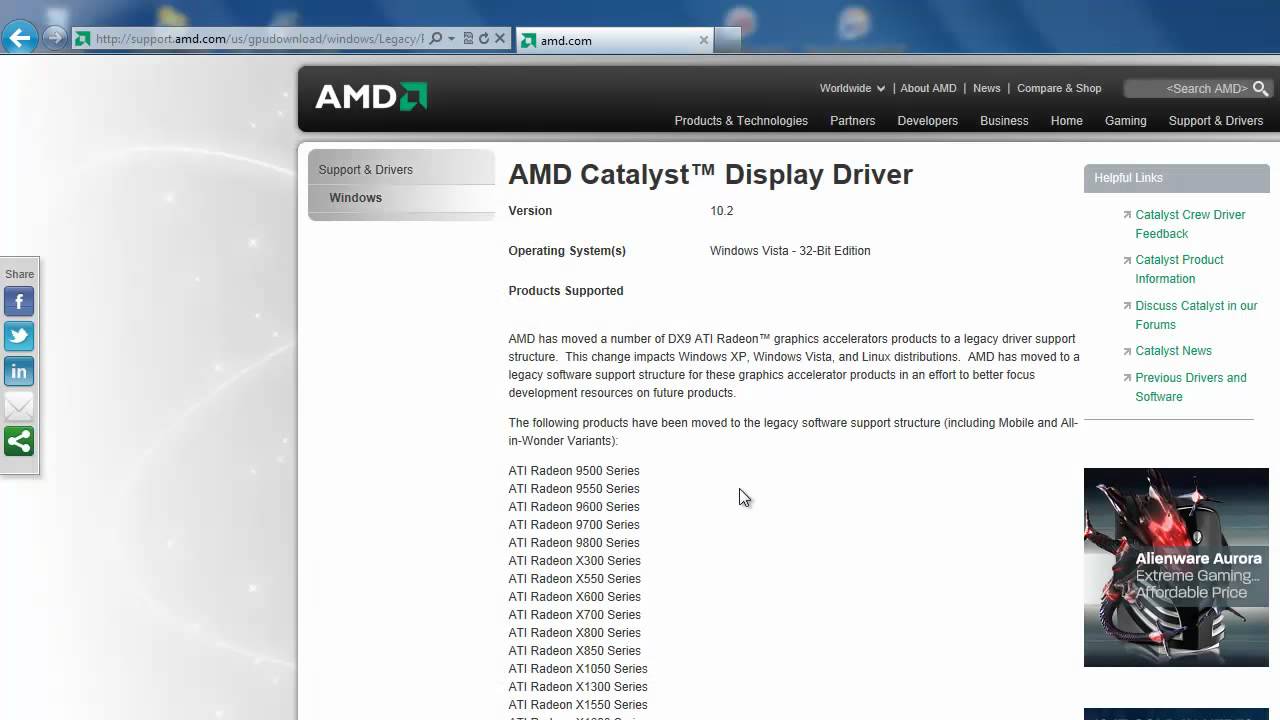Screen dimensions: 1280x720
Task: Open the Gaming menu
Action: coord(1125,121)
